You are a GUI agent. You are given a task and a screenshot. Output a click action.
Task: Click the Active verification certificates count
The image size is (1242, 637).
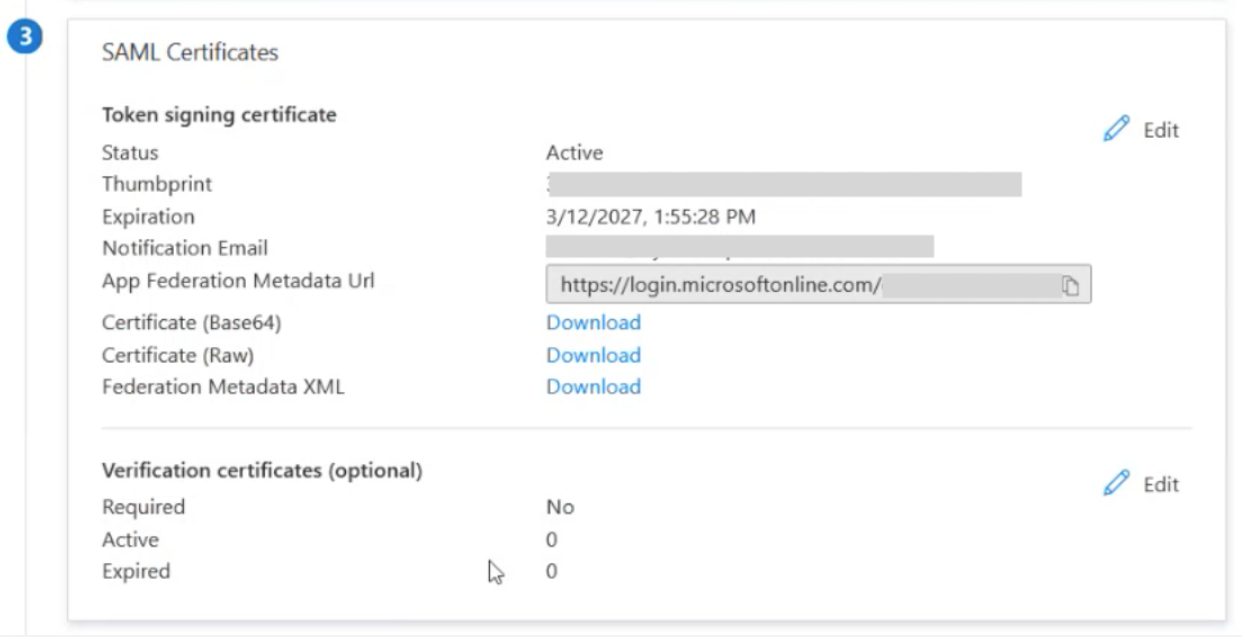pos(552,540)
